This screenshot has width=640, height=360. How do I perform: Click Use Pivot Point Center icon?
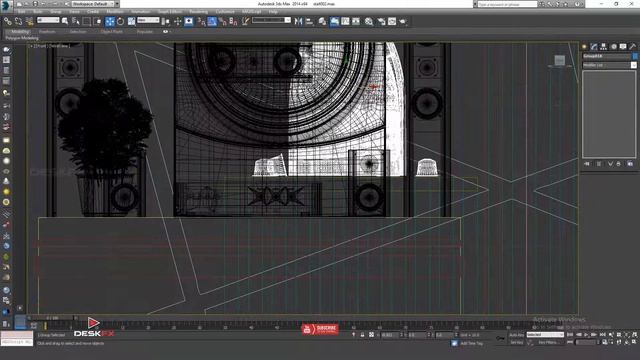click(x=166, y=21)
